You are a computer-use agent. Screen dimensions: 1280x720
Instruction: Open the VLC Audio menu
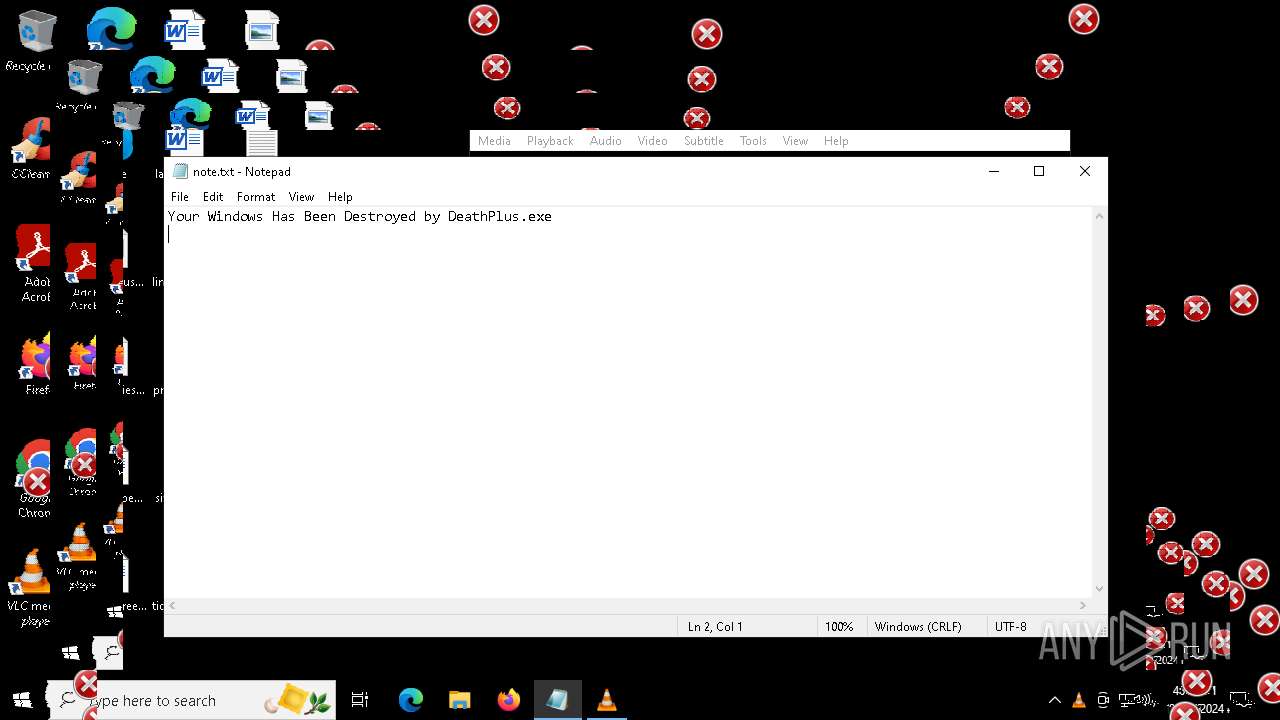(x=605, y=141)
